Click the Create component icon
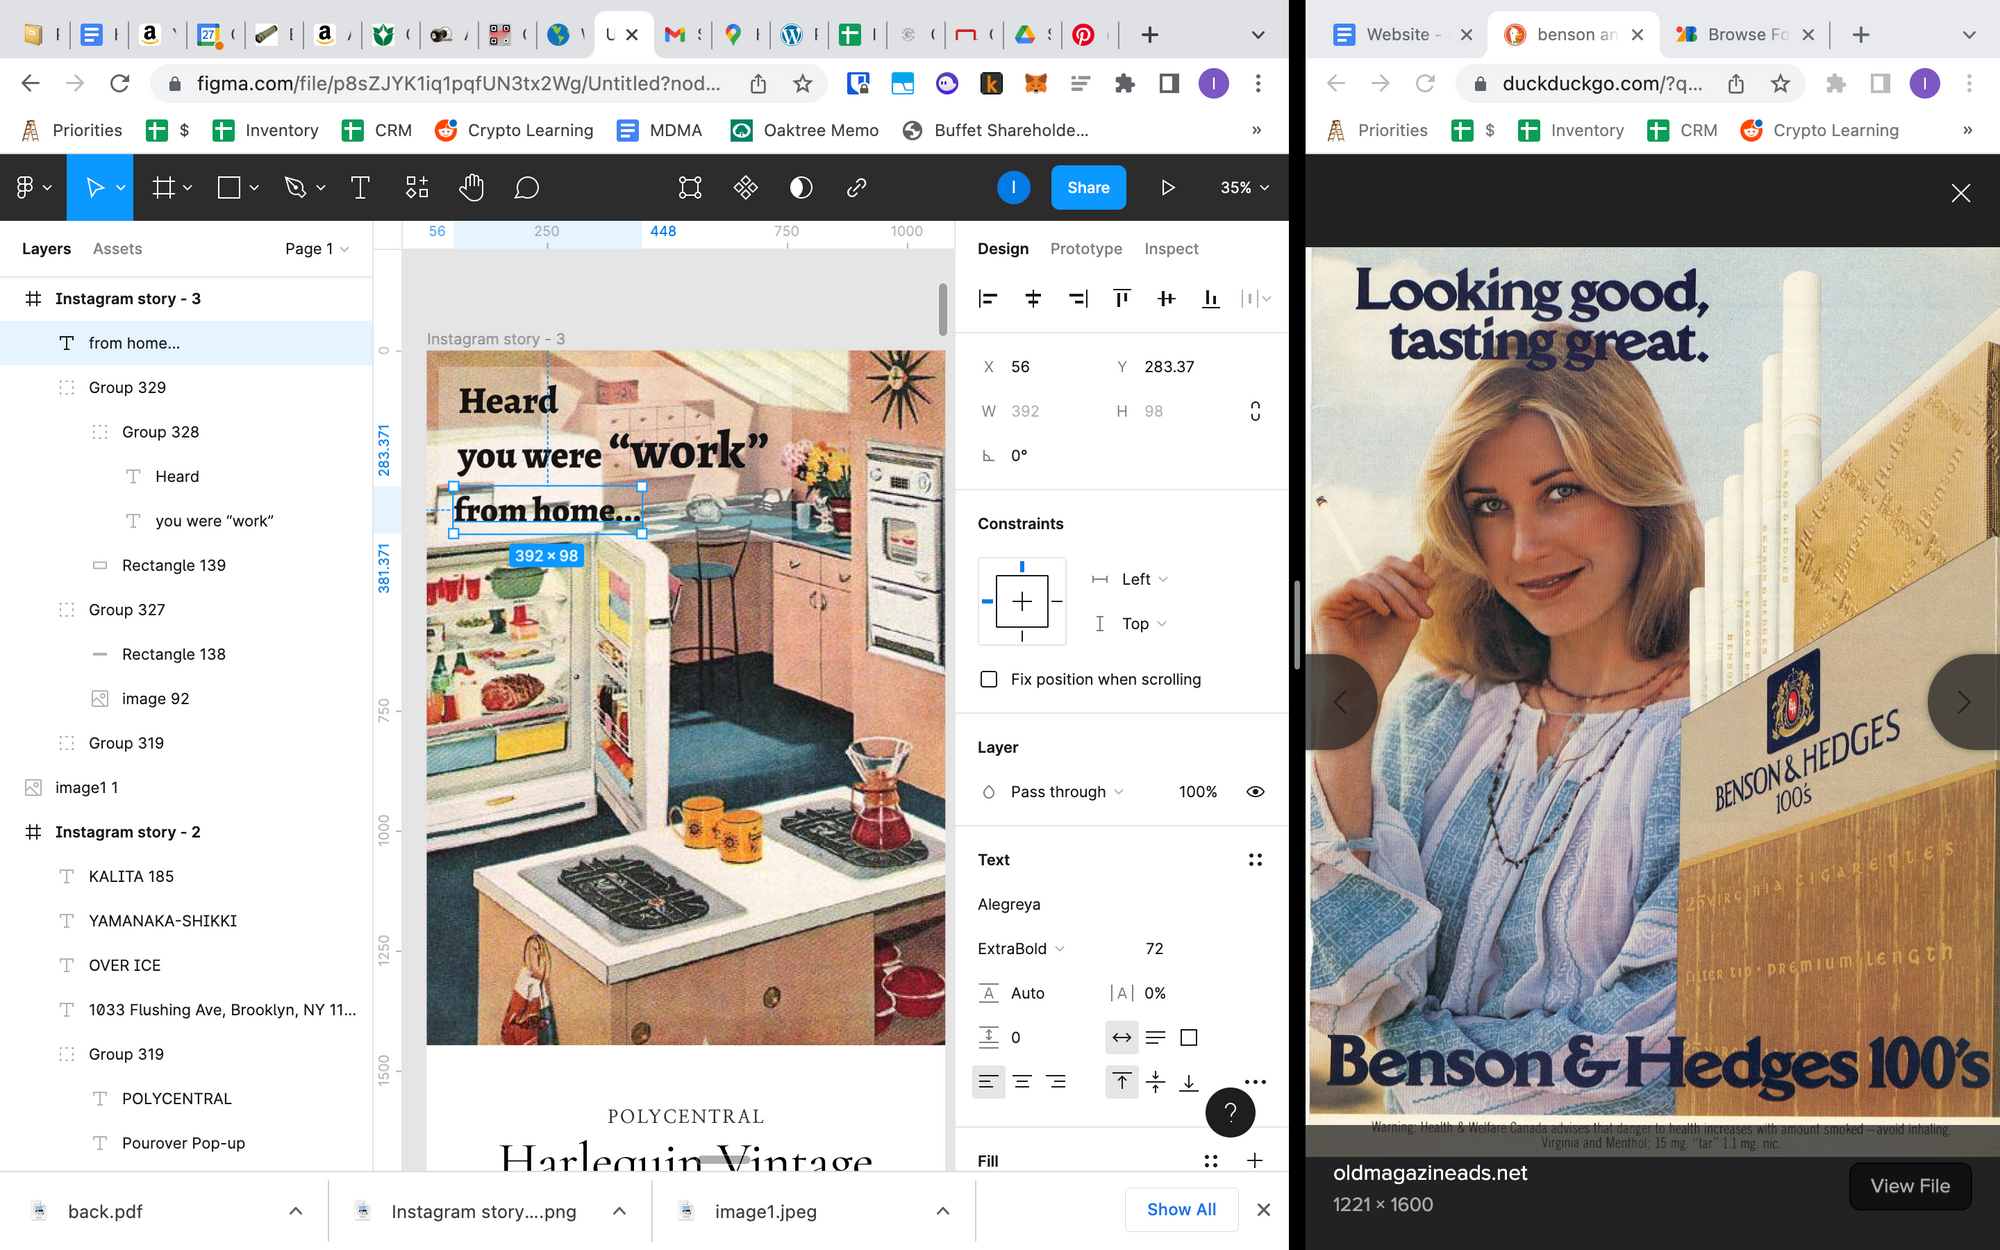The height and width of the screenshot is (1250, 2000). (745, 187)
